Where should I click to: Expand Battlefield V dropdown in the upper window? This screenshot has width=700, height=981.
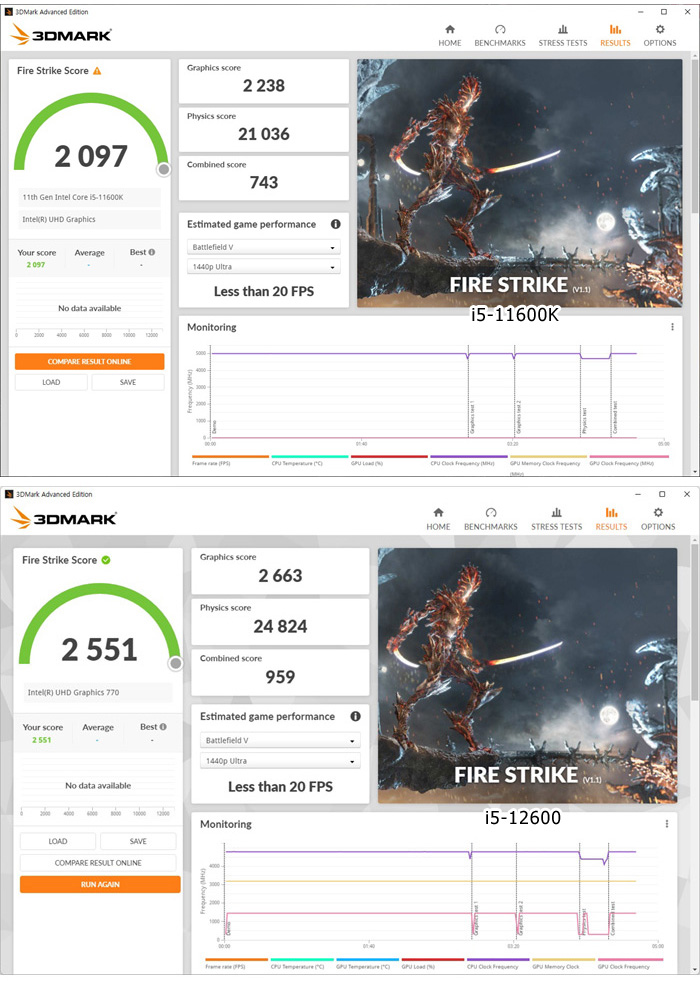[264, 247]
